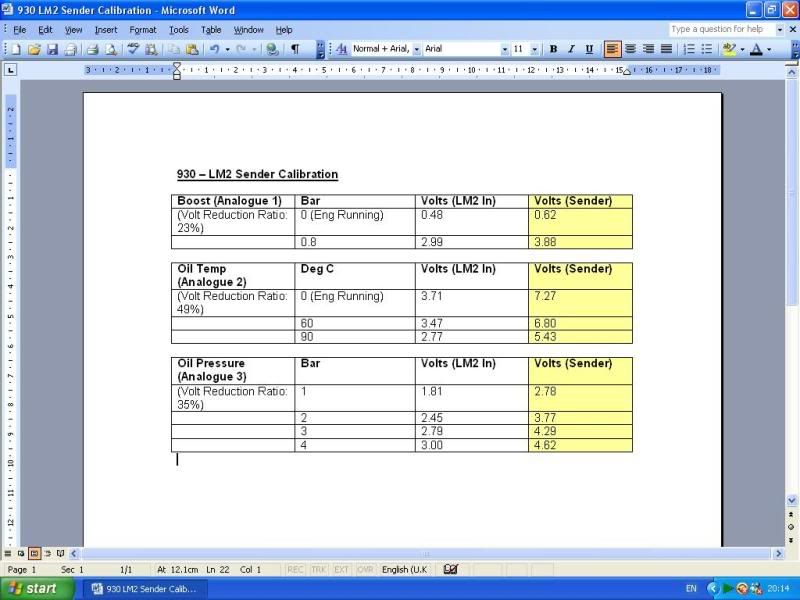Toggle Bold formatting

[553, 49]
